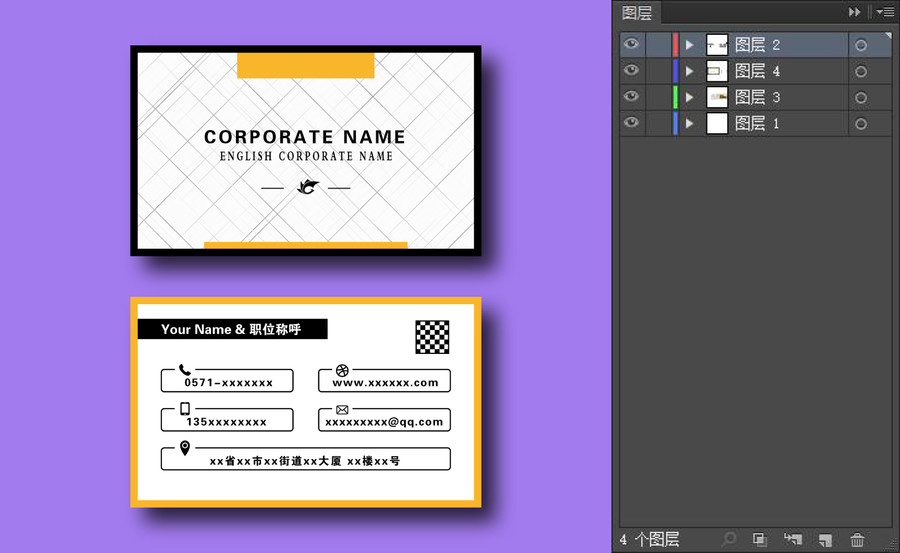The height and width of the screenshot is (553, 900).
Task: Lock 图层 1 using its lock column
Action: coord(658,123)
